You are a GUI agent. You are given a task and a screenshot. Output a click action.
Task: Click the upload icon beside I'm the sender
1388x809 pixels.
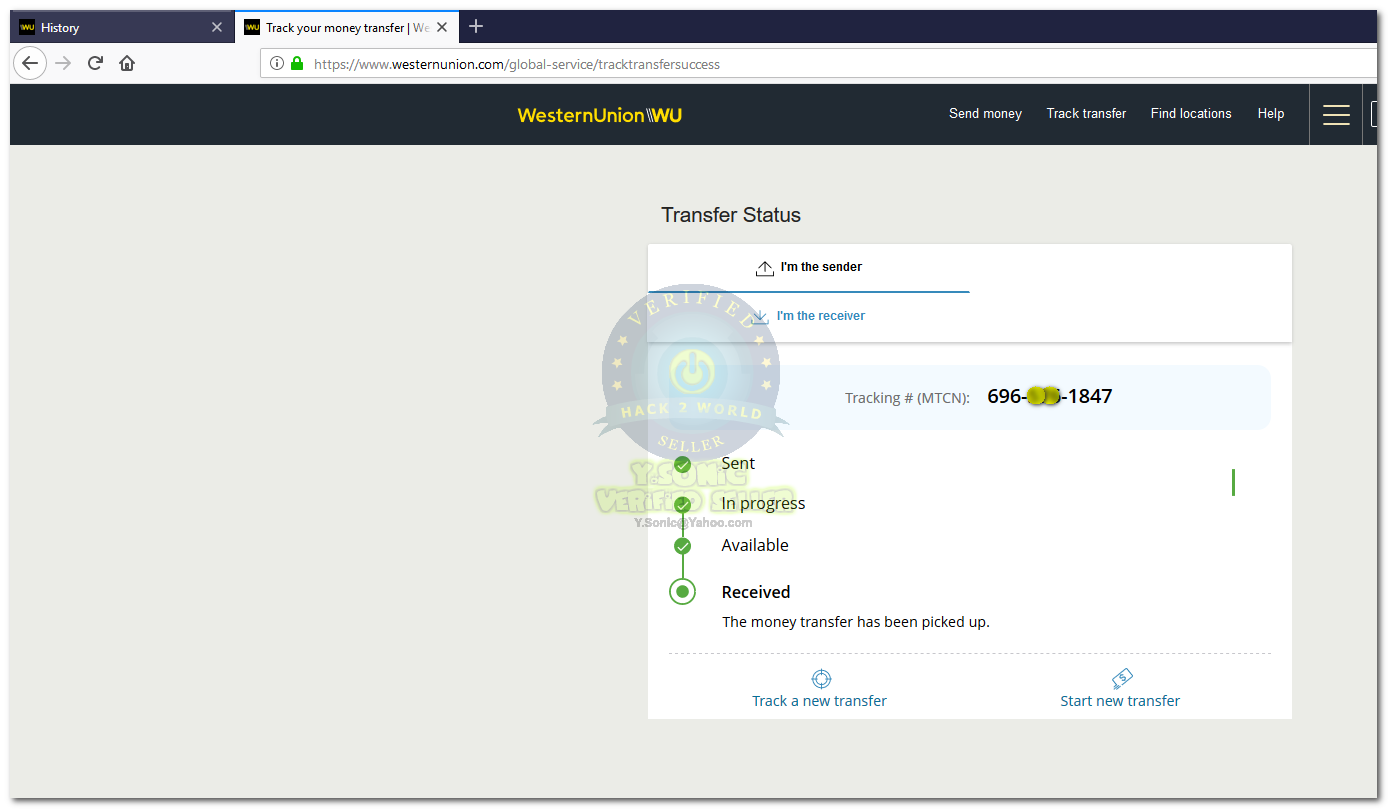tap(765, 268)
